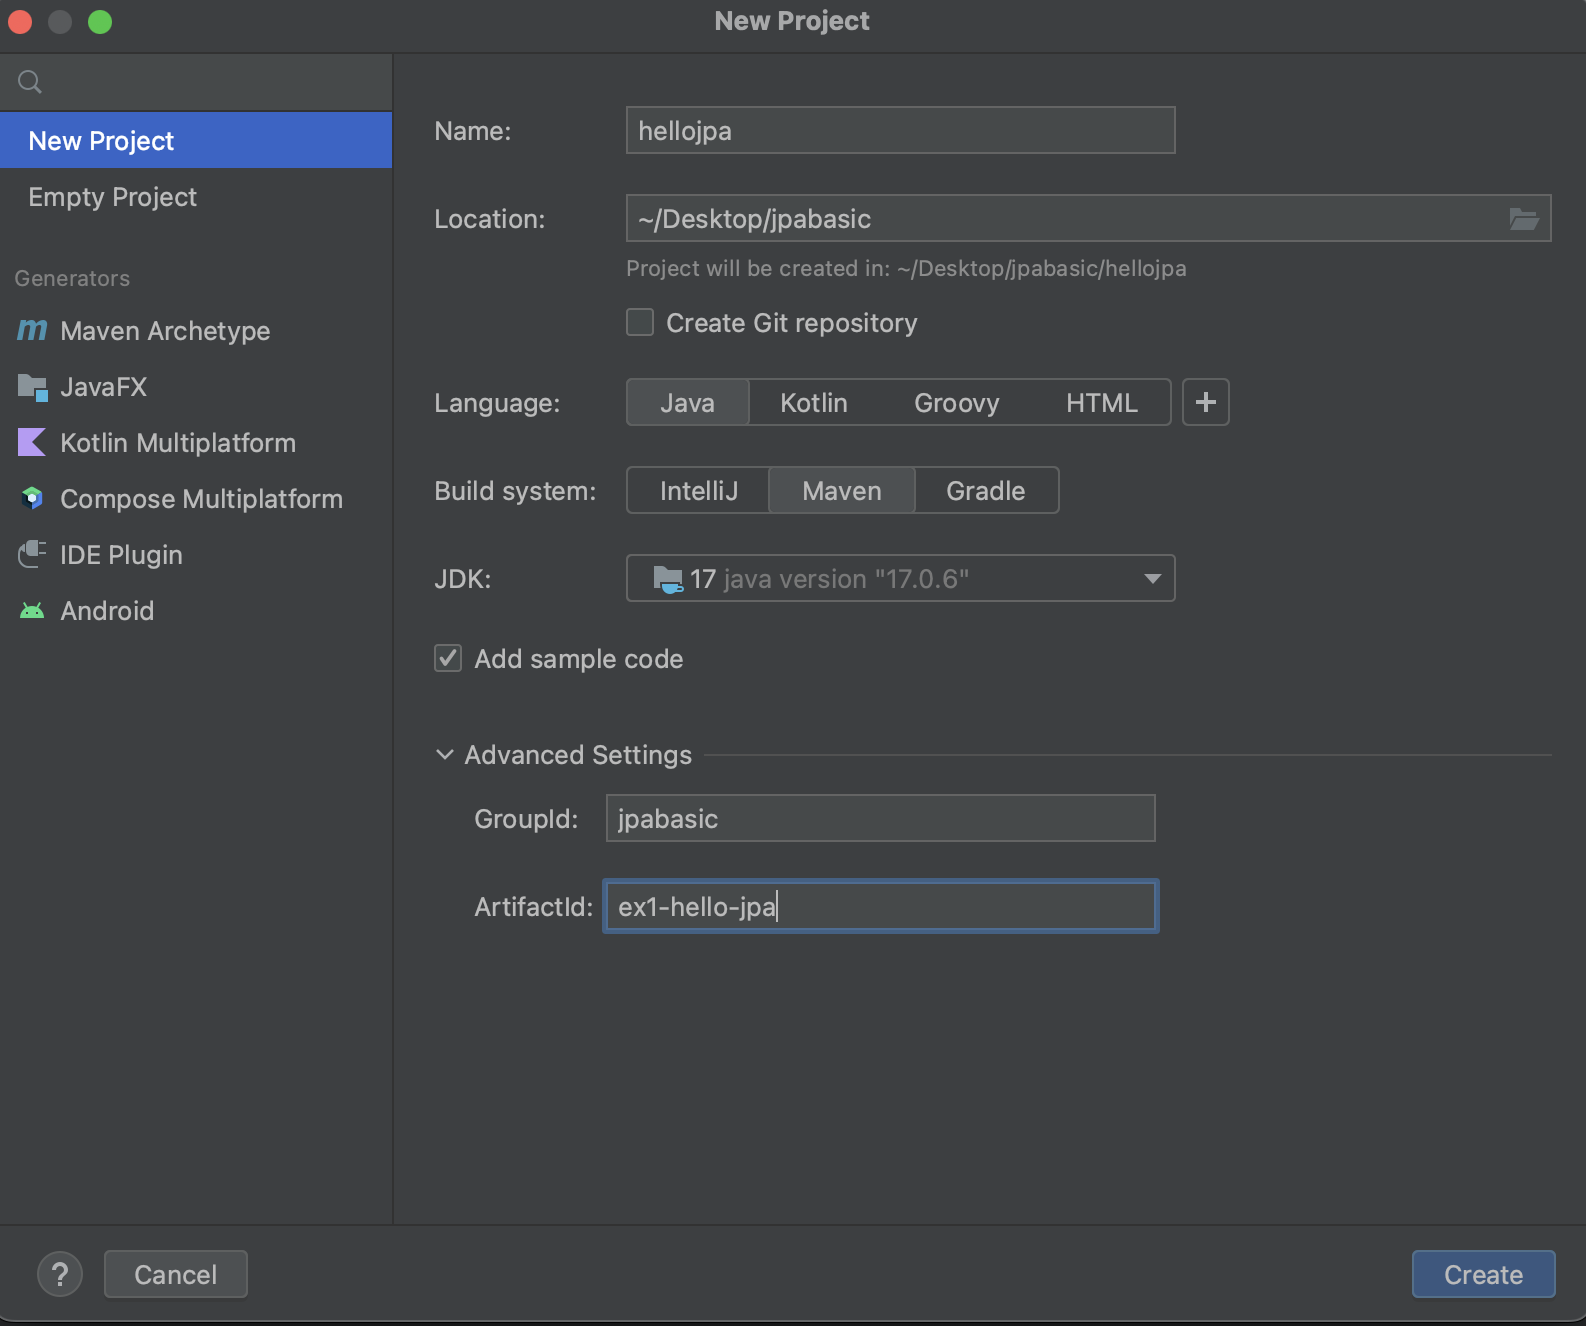Click the green zoom window button

(x=100, y=22)
